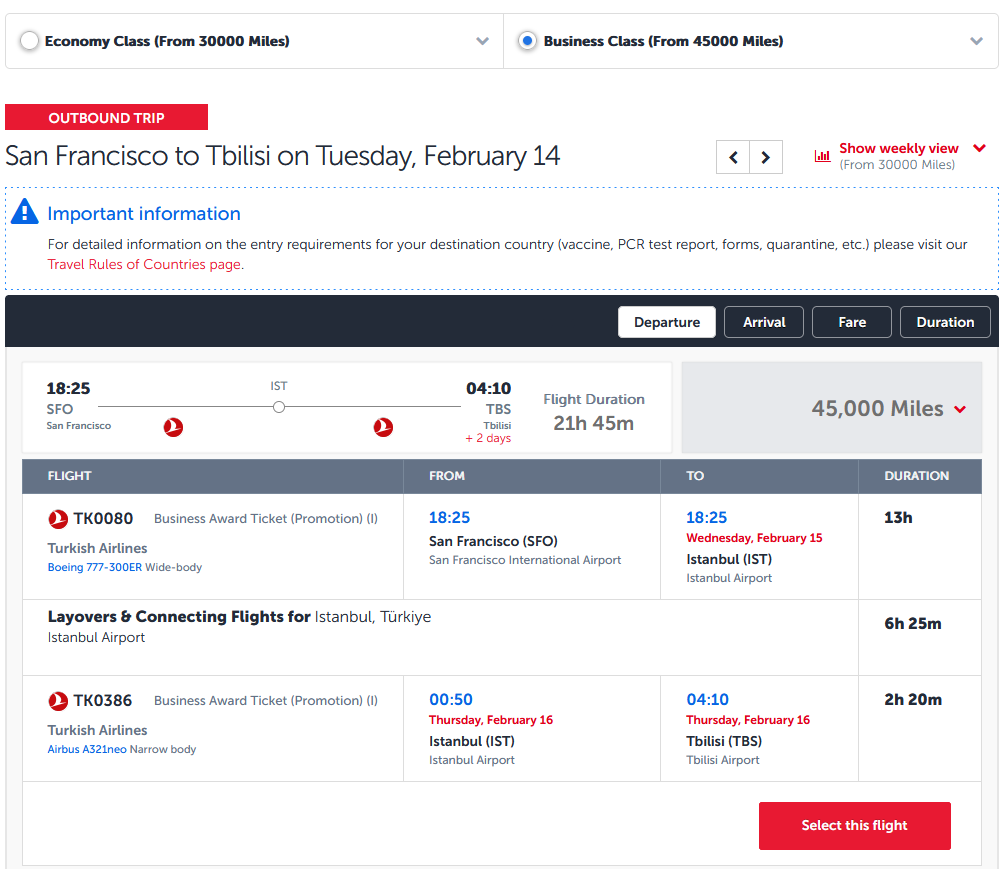Click the 6h 25m layover duration
The image size is (1001, 869).
tap(913, 624)
